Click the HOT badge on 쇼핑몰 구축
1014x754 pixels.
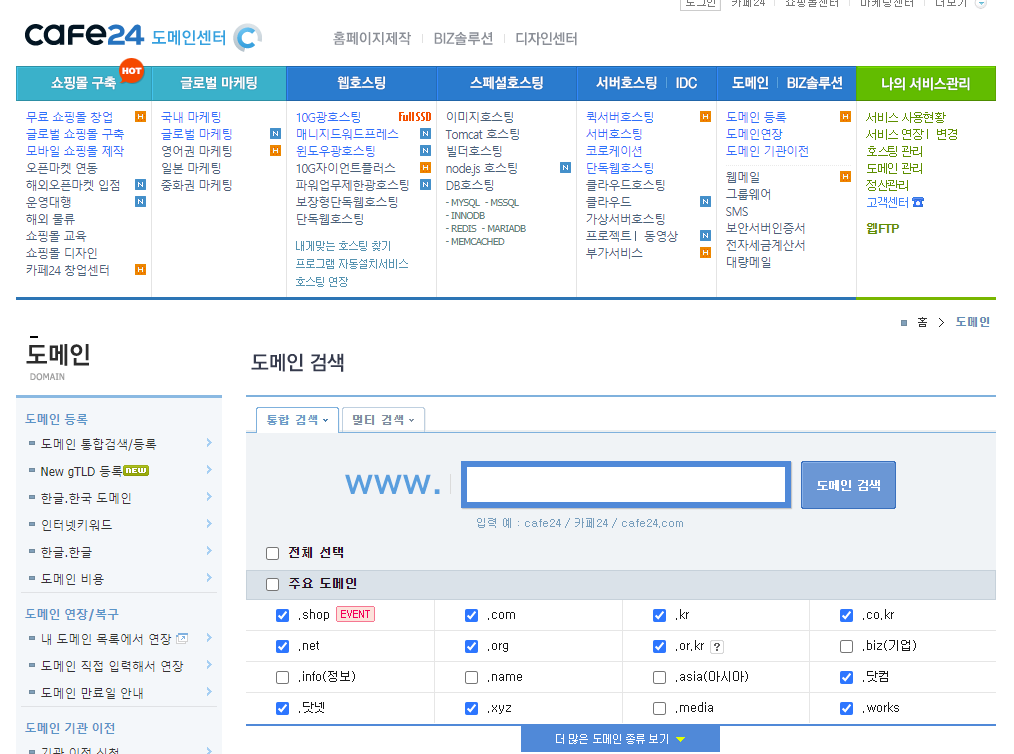click(131, 71)
